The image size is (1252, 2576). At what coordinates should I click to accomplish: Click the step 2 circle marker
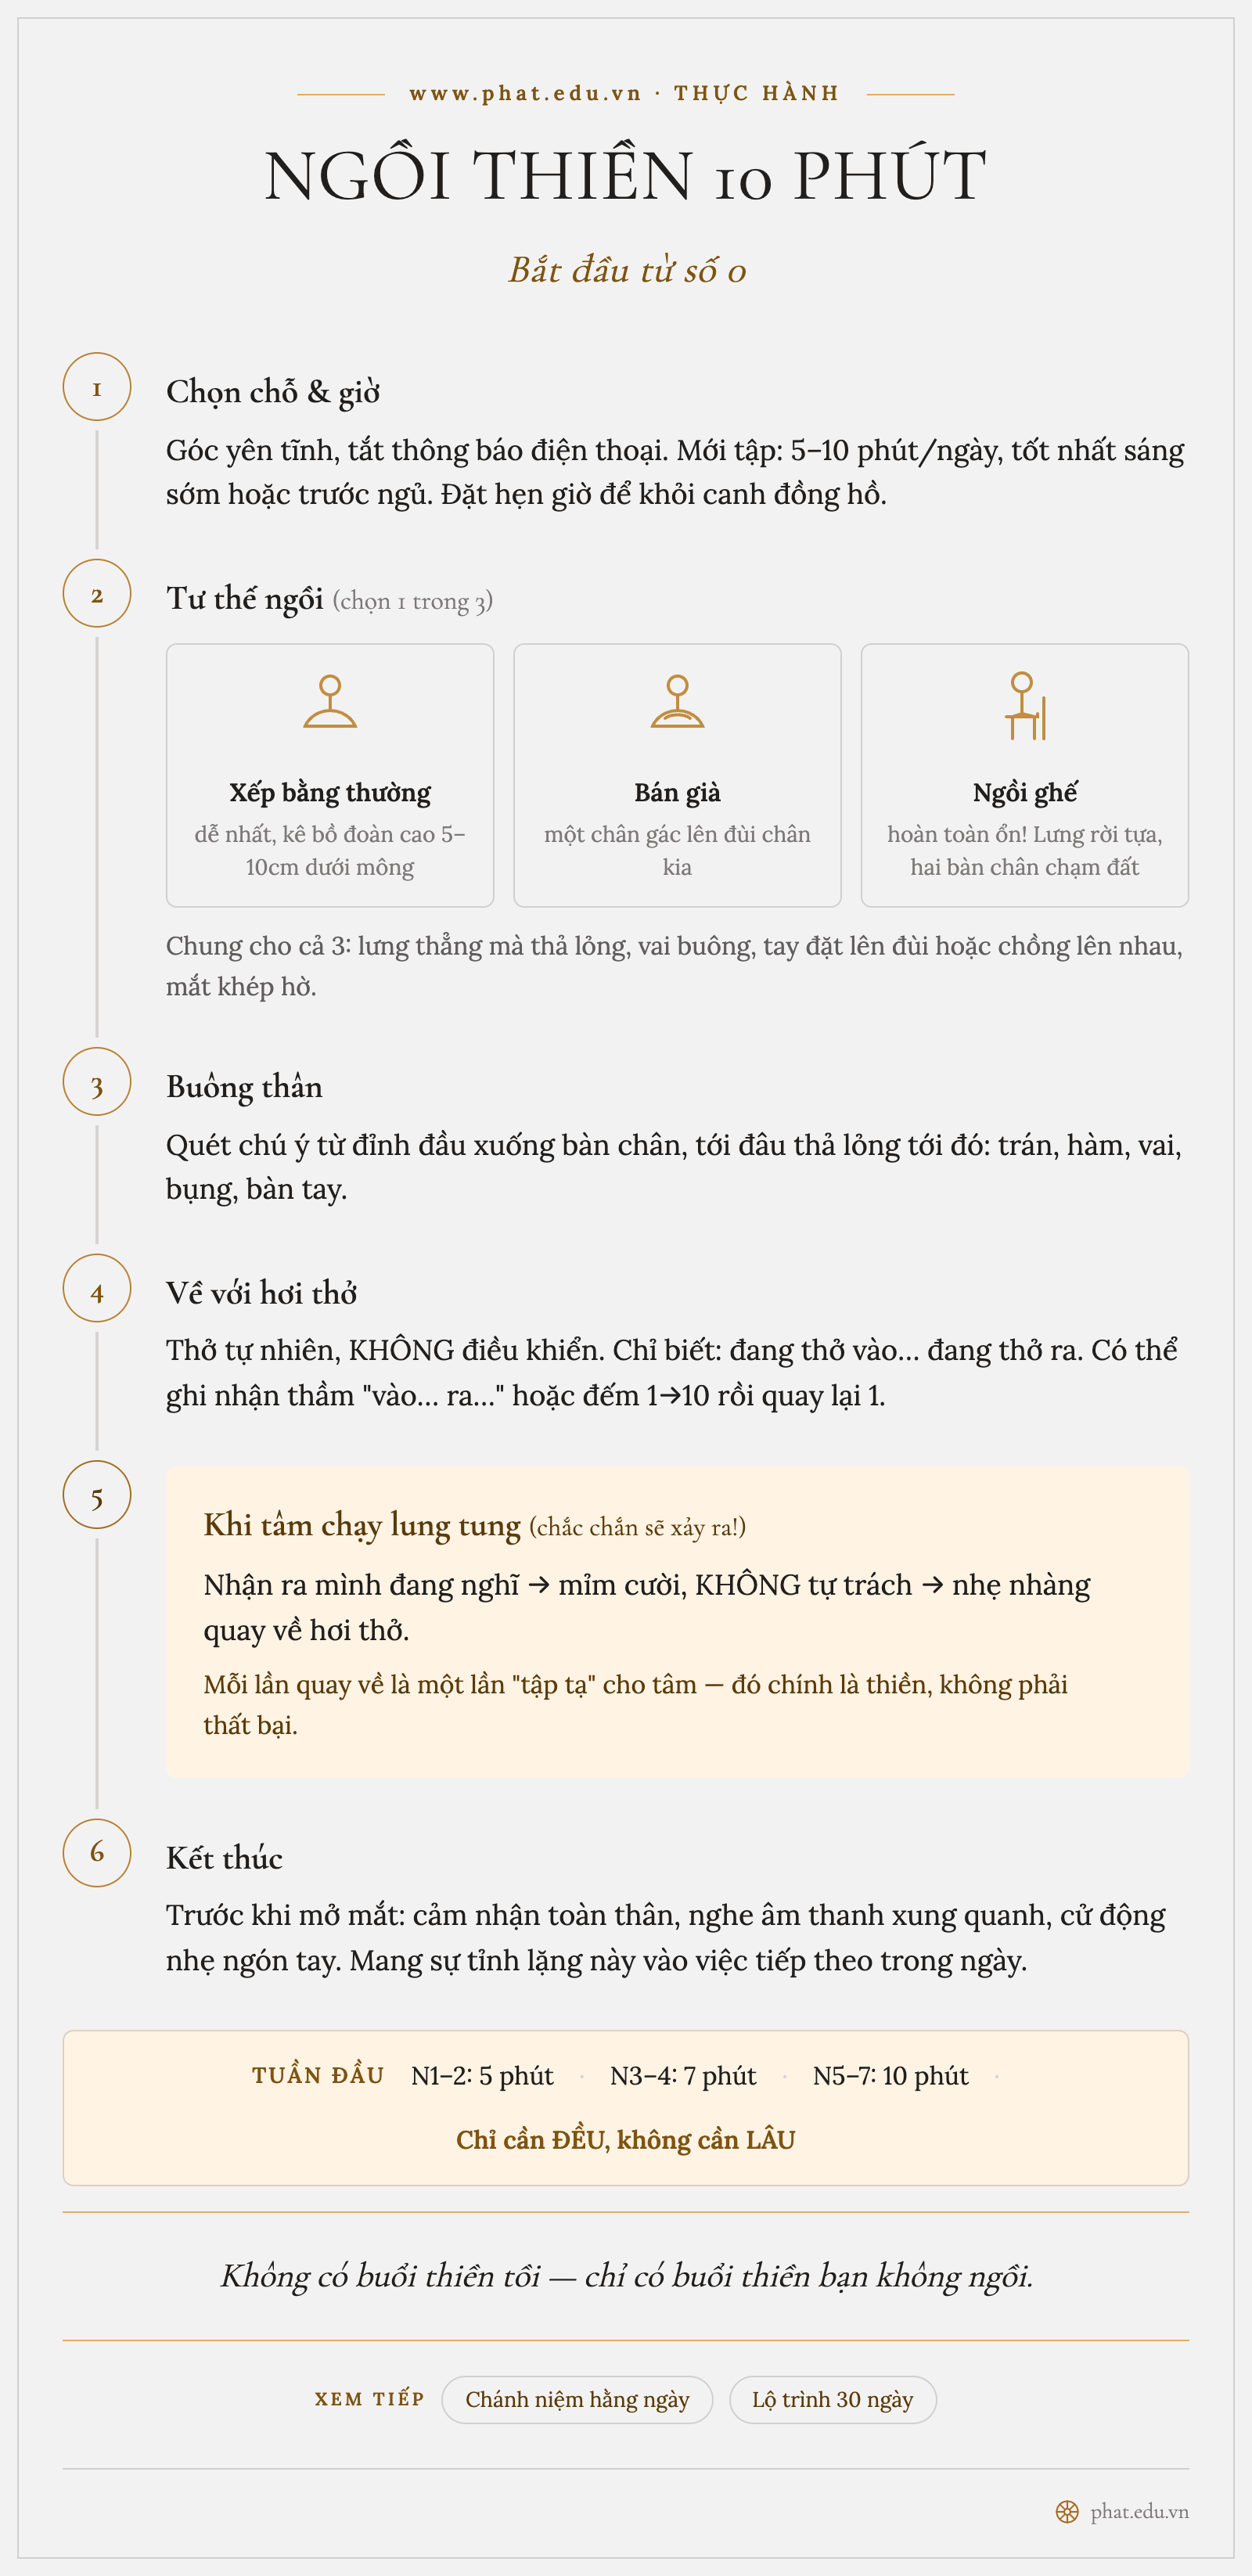click(x=97, y=594)
